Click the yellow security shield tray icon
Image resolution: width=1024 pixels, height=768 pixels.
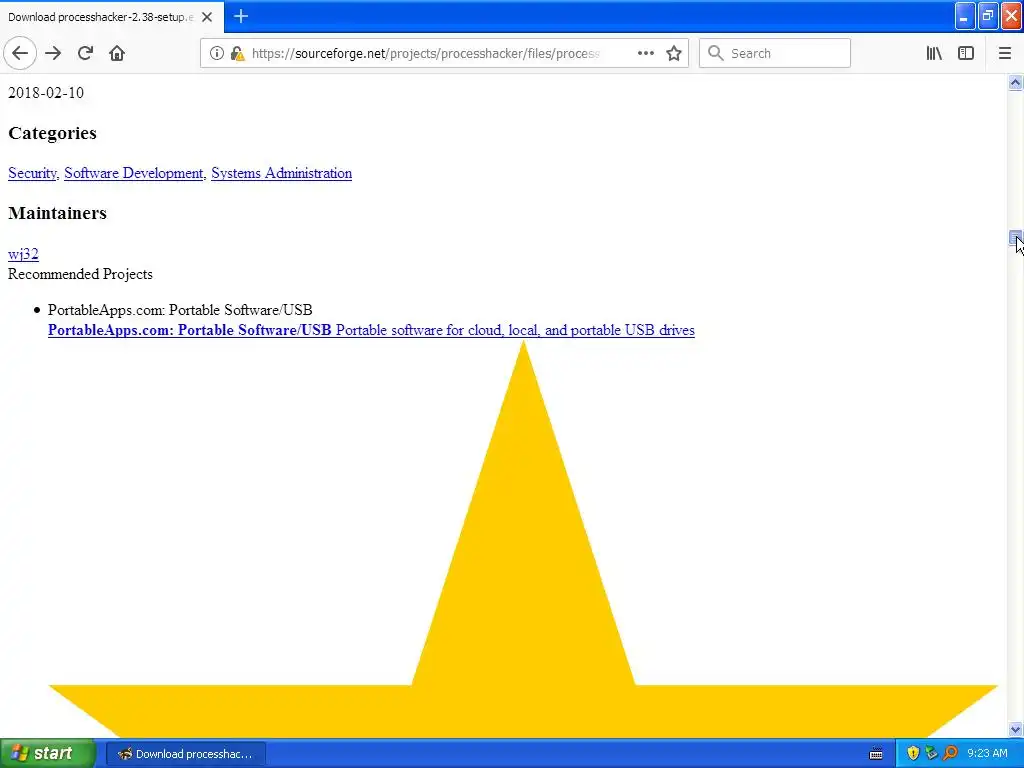pos(913,753)
